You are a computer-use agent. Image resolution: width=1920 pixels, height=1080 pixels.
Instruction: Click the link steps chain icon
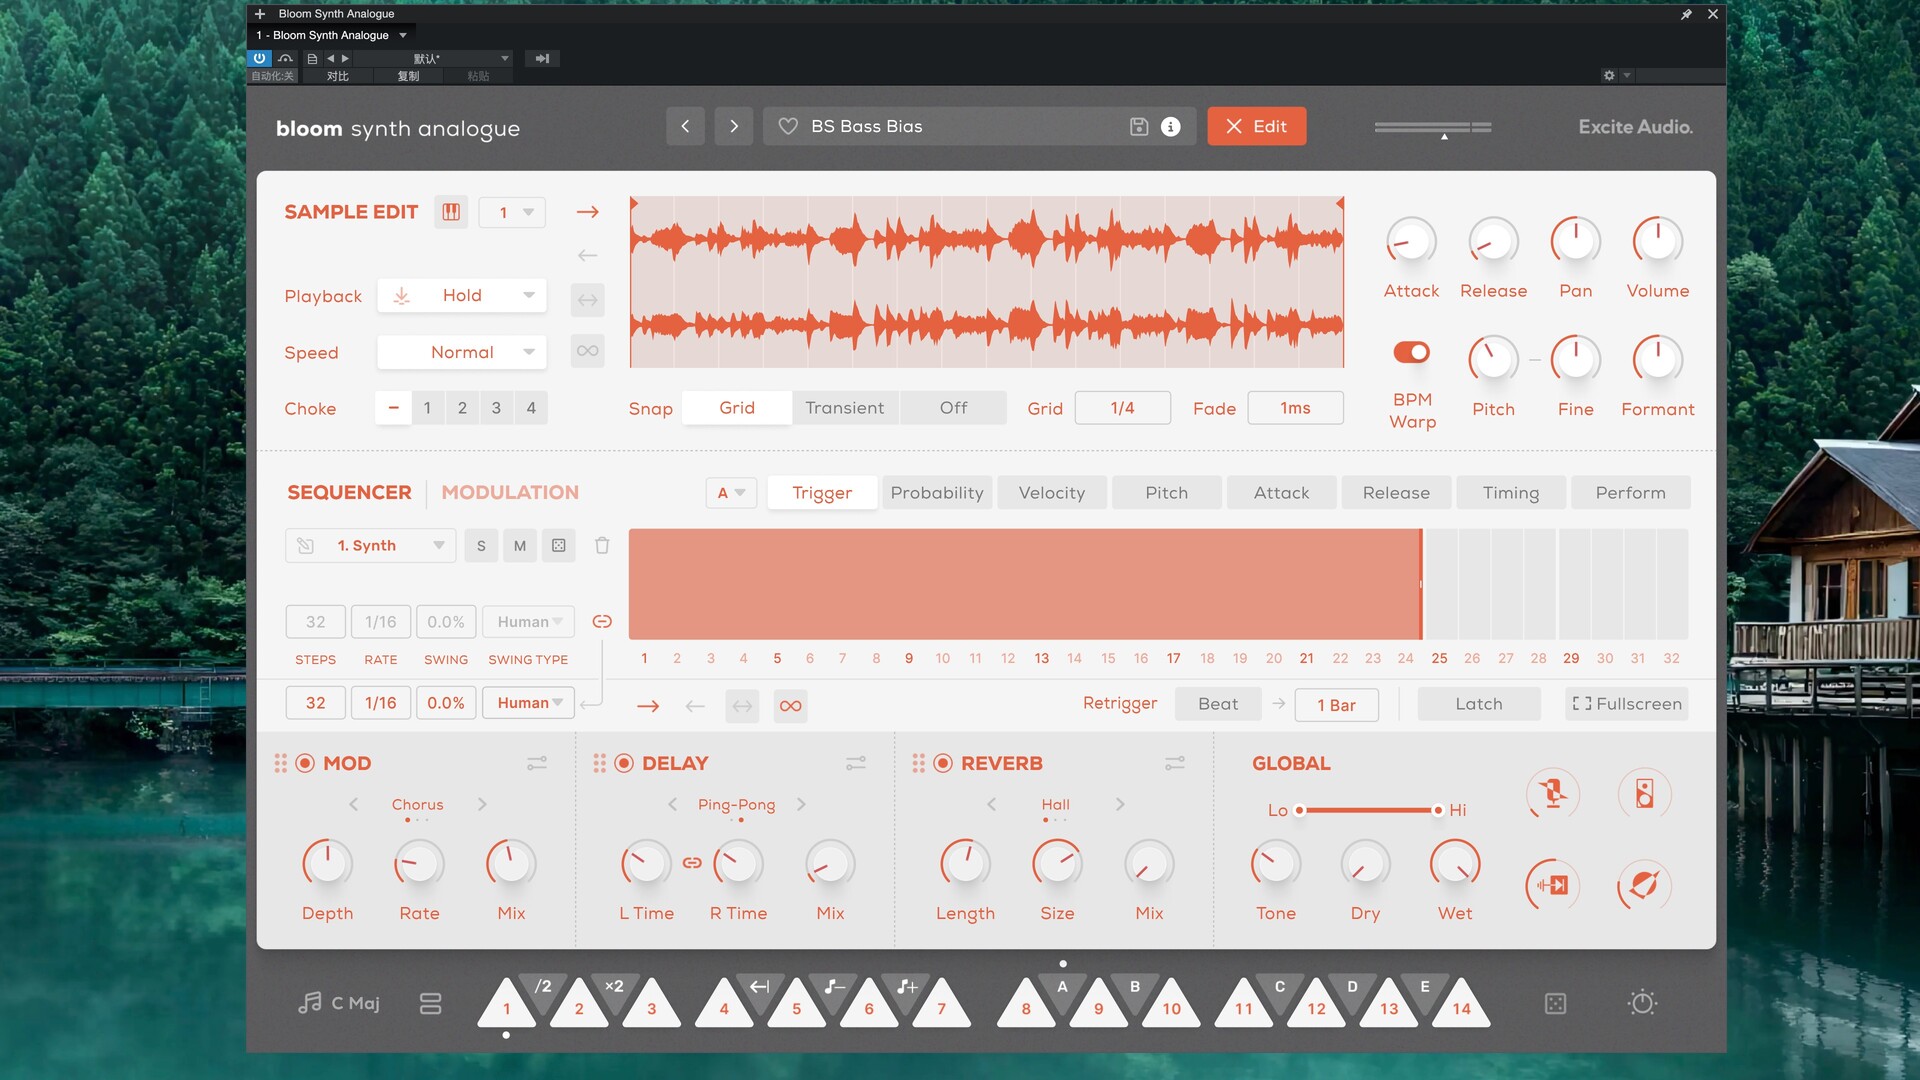pyautogui.click(x=602, y=621)
